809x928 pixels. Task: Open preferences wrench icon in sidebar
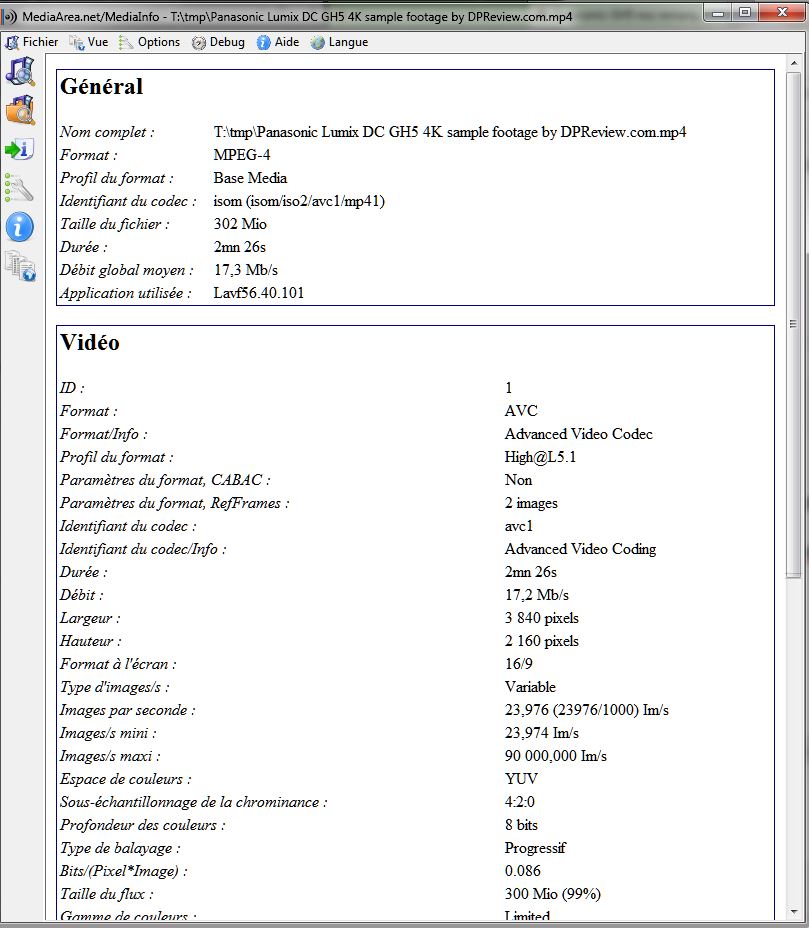(x=20, y=188)
